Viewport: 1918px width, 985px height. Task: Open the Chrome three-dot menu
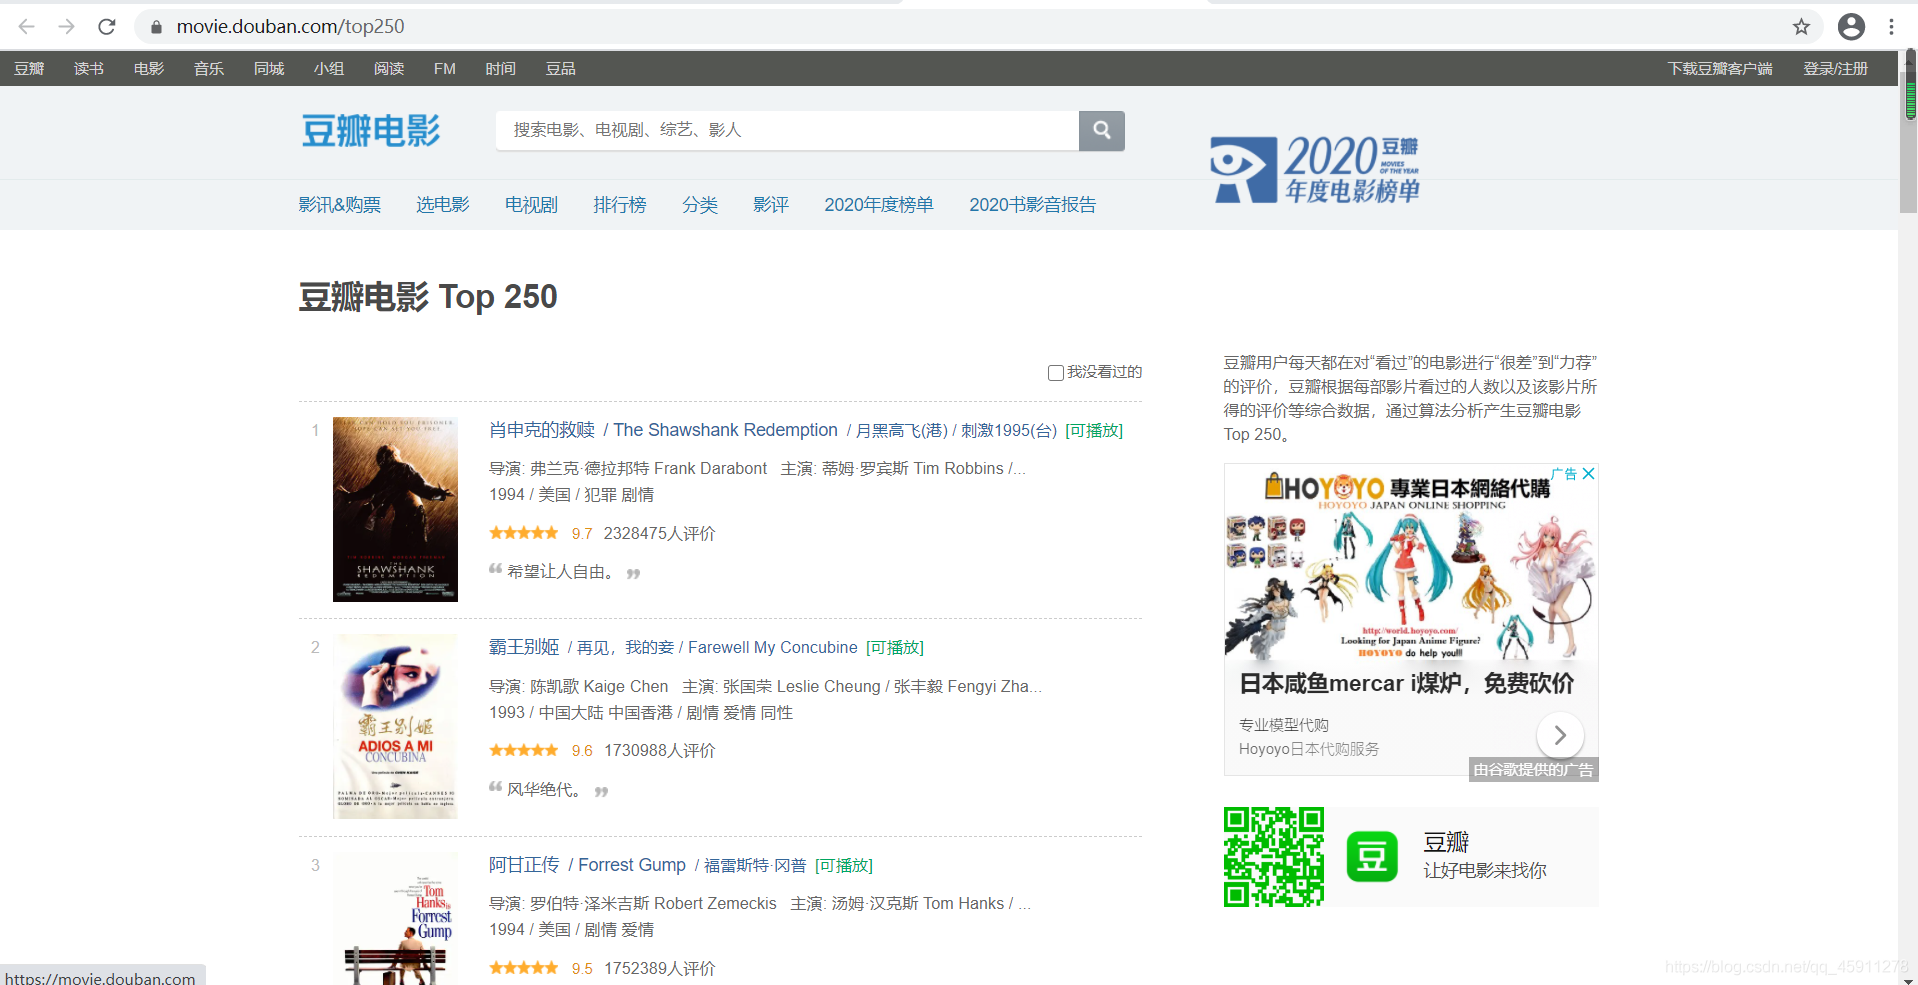coord(1891,27)
